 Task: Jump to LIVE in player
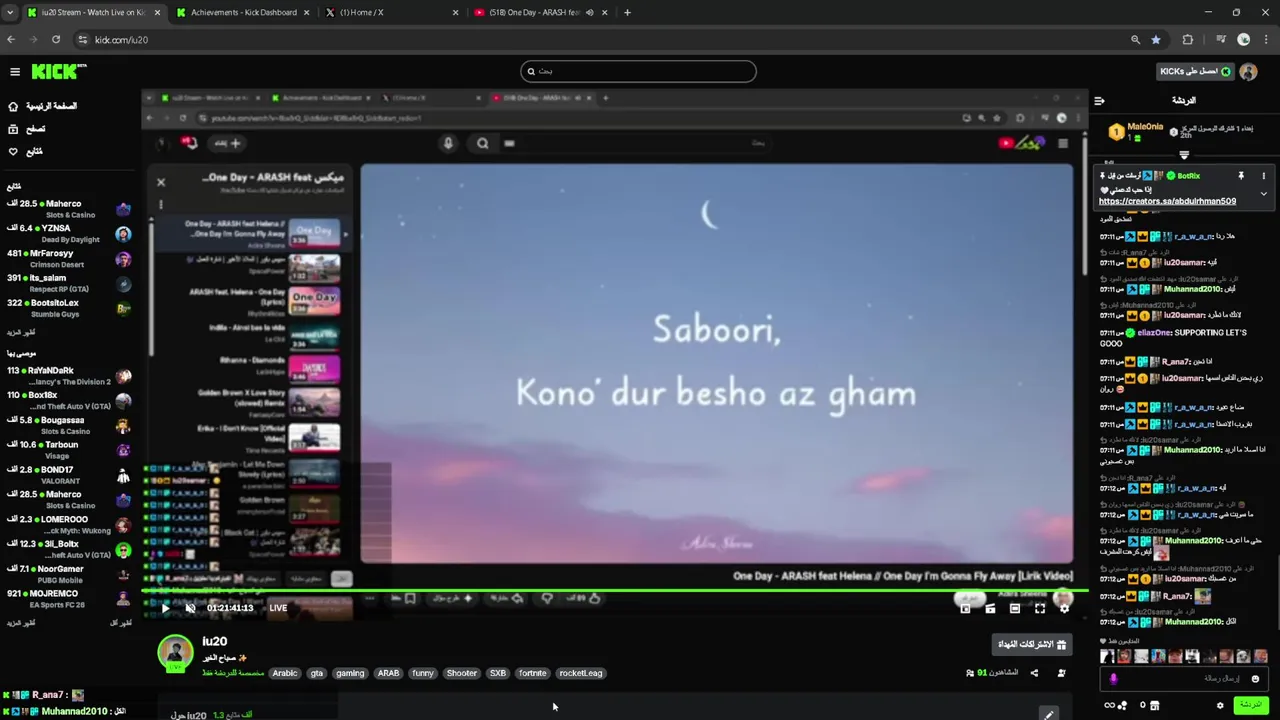278,608
